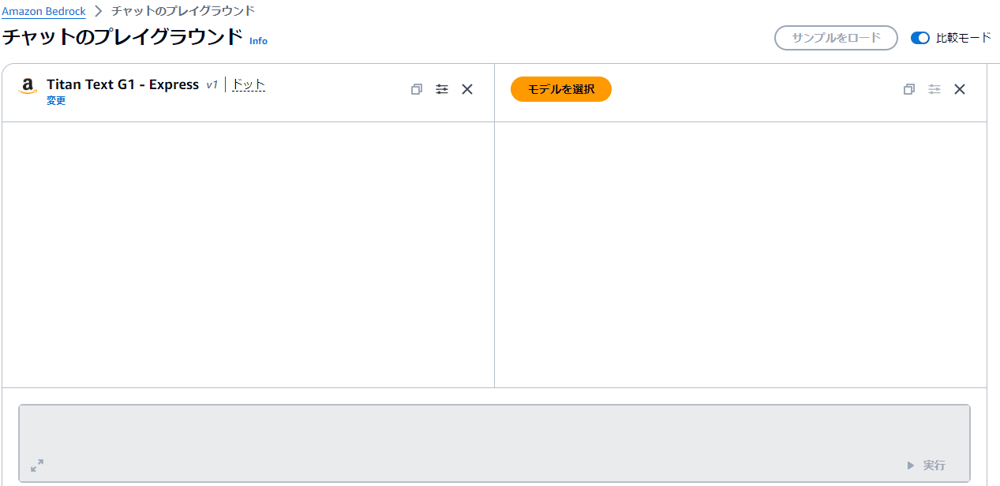Click the 変更 link under the model name
The image size is (1000, 486).
pos(56,101)
